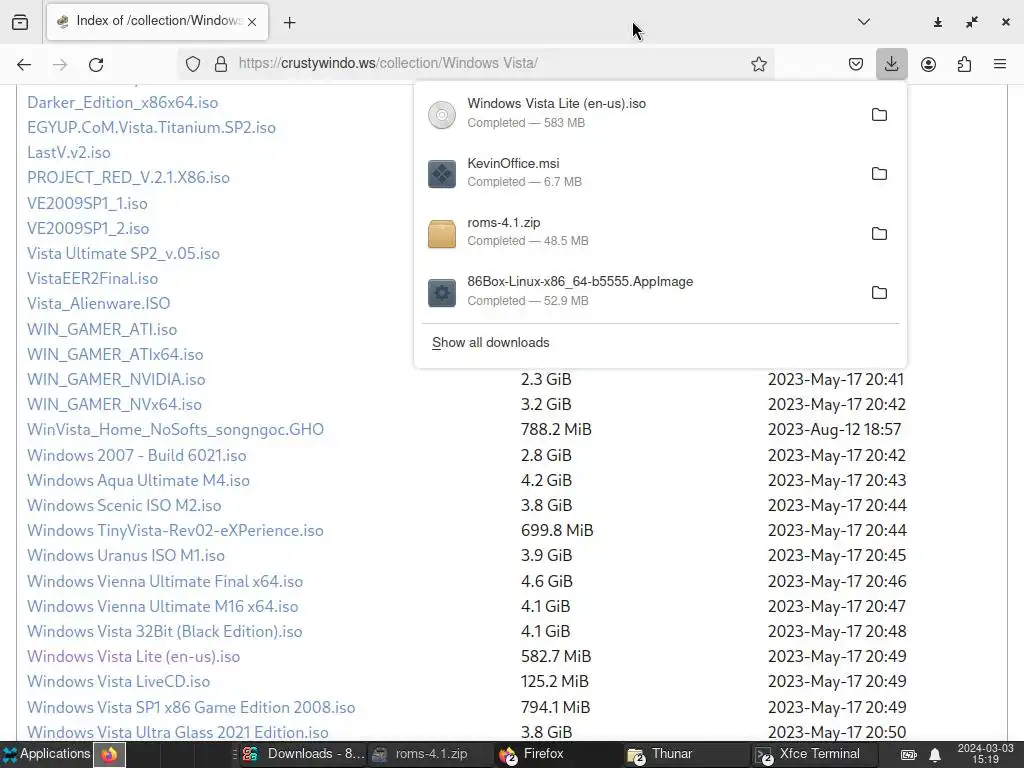
Task: Open Windows Vista LiveCD.iso link
Action: point(118,682)
